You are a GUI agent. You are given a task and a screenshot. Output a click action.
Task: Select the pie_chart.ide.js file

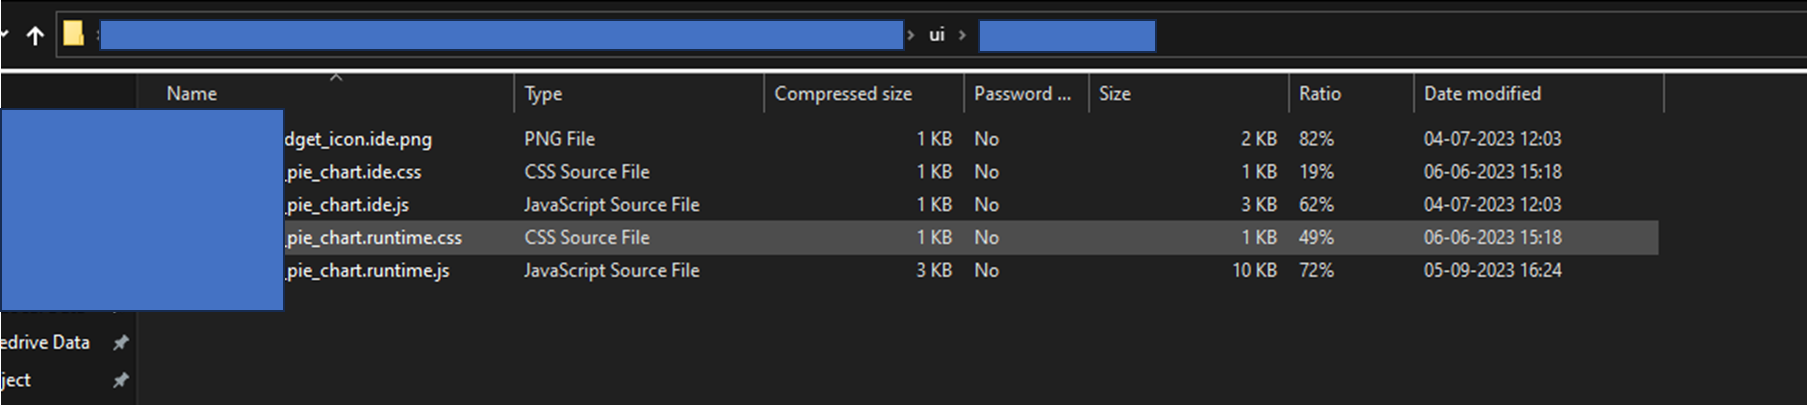pos(347,205)
